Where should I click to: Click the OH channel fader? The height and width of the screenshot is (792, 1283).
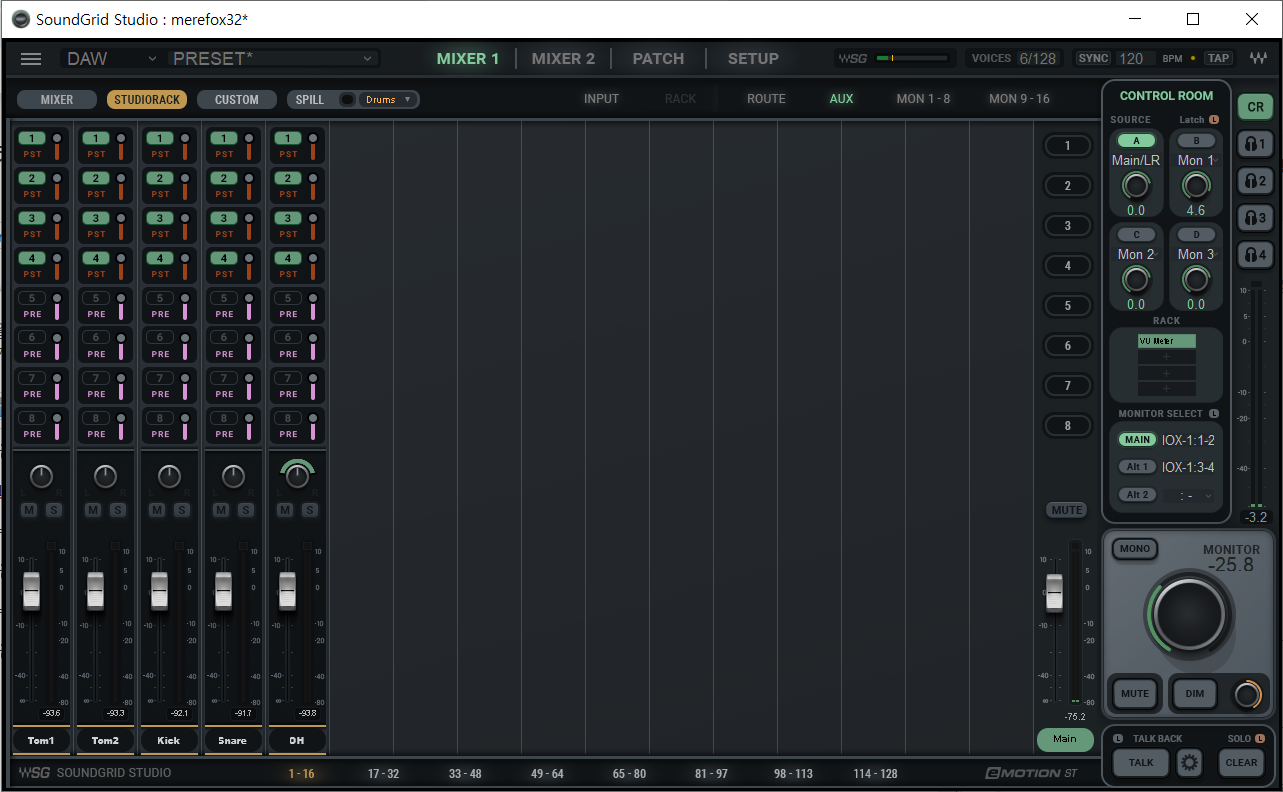(x=287, y=591)
